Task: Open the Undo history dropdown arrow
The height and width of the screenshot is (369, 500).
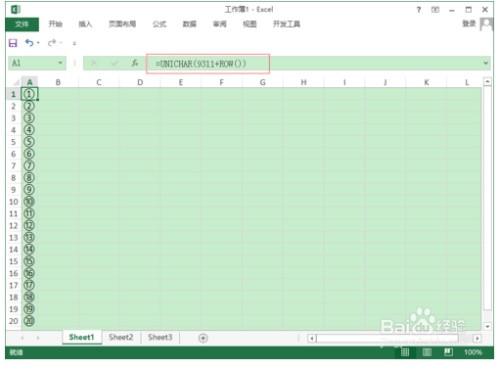Action: [x=38, y=43]
